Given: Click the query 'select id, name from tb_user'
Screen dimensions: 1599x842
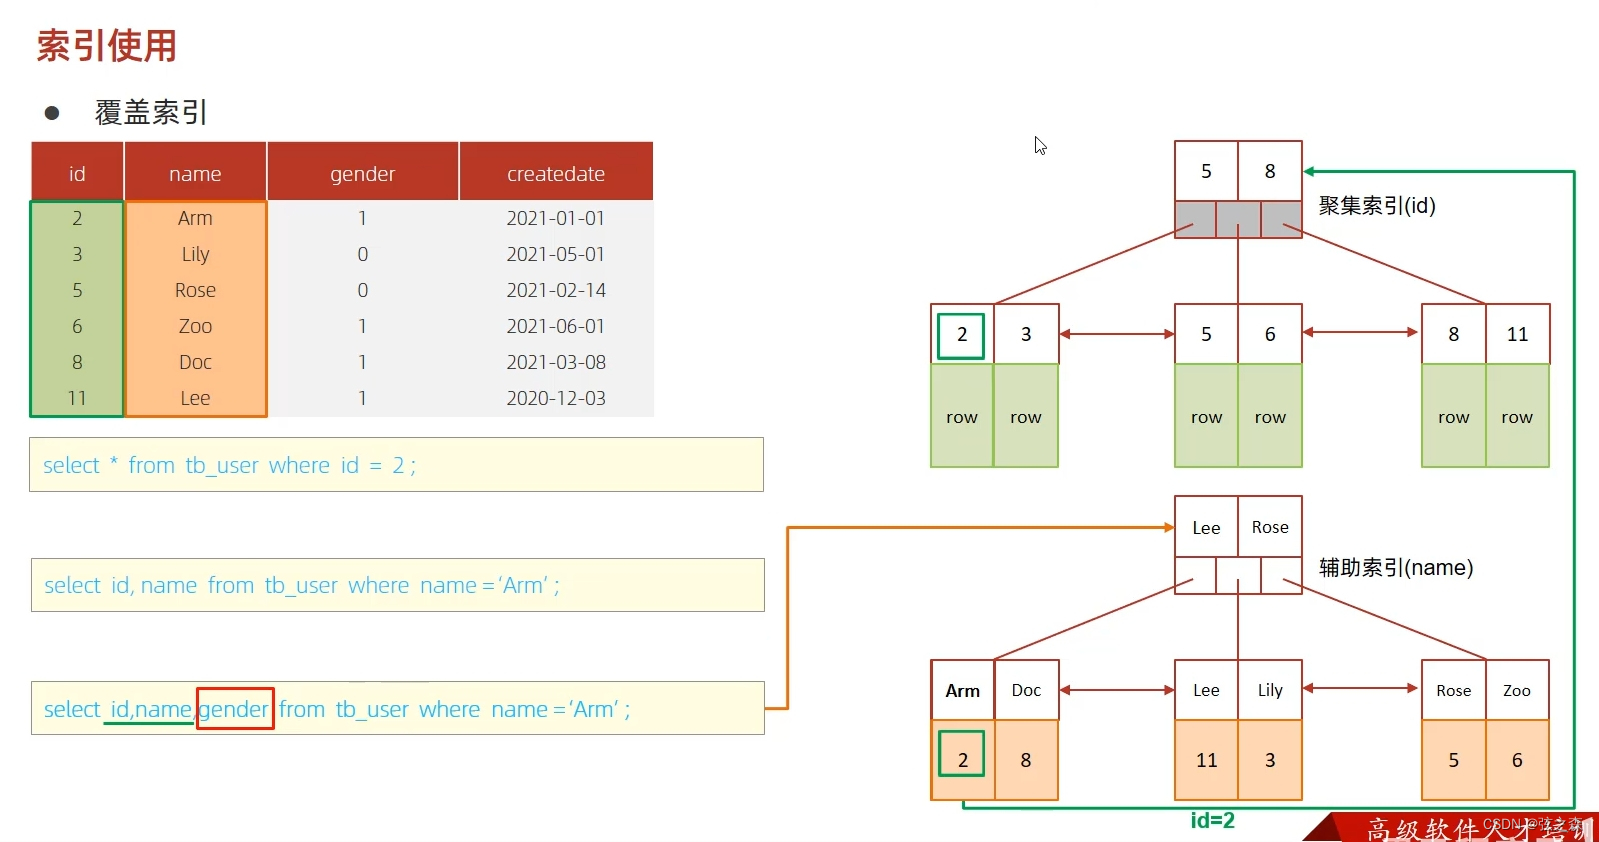Looking at the screenshot, I should [397, 585].
